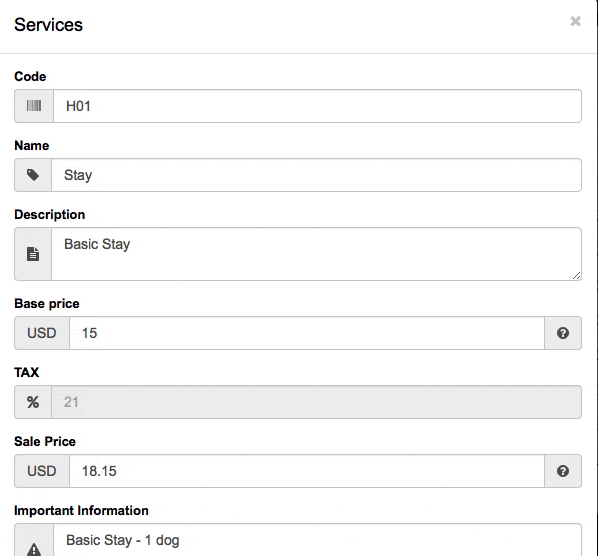
Task: Focus the Name field containing Stay
Action: coord(316,175)
